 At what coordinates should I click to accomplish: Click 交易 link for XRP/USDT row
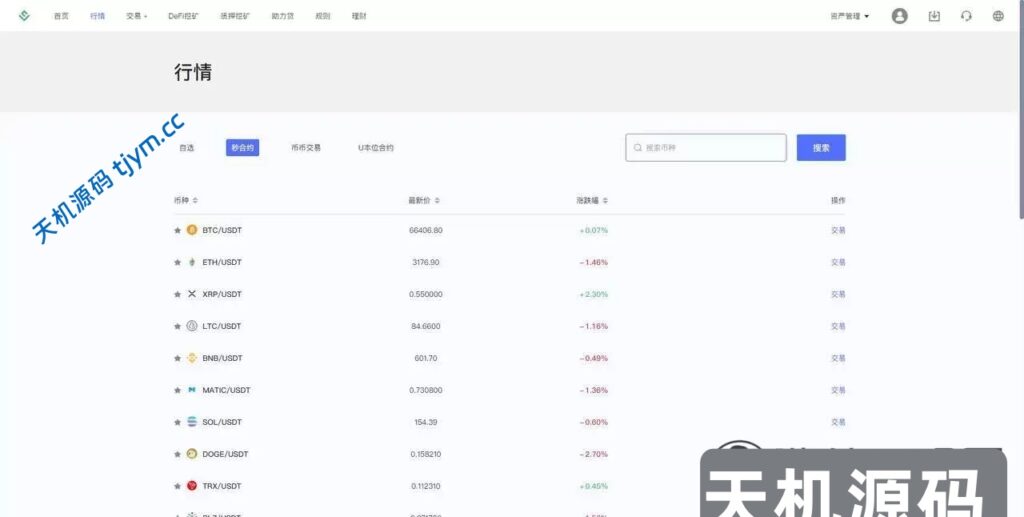pos(838,294)
